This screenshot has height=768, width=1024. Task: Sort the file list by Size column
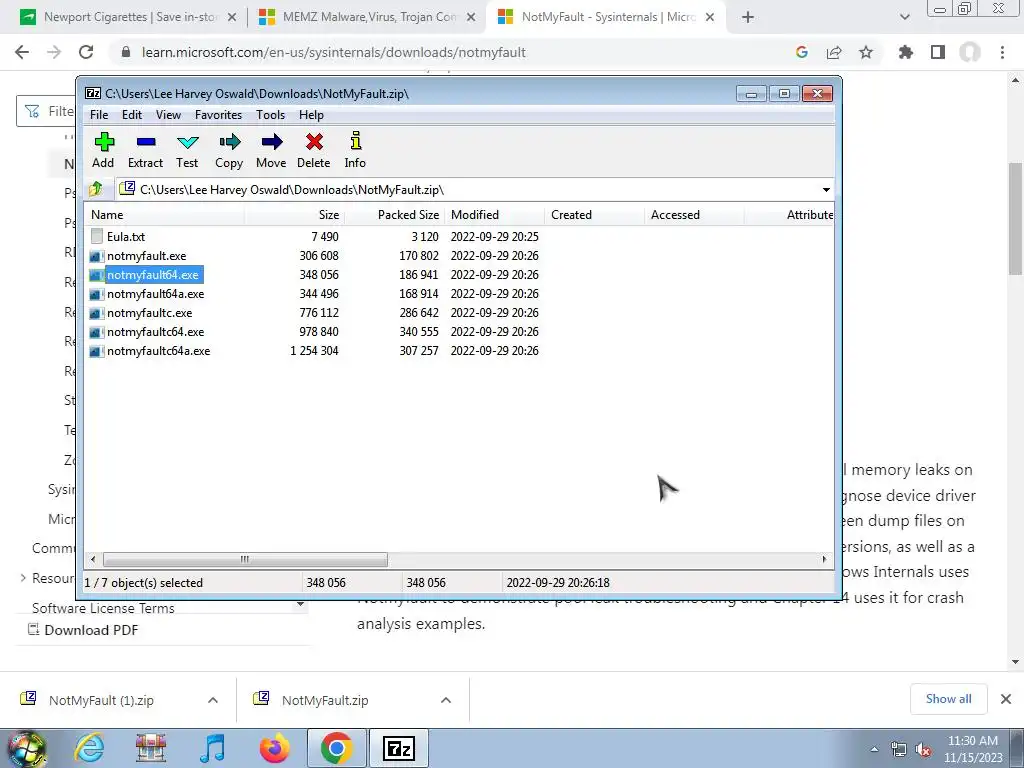[295, 215]
